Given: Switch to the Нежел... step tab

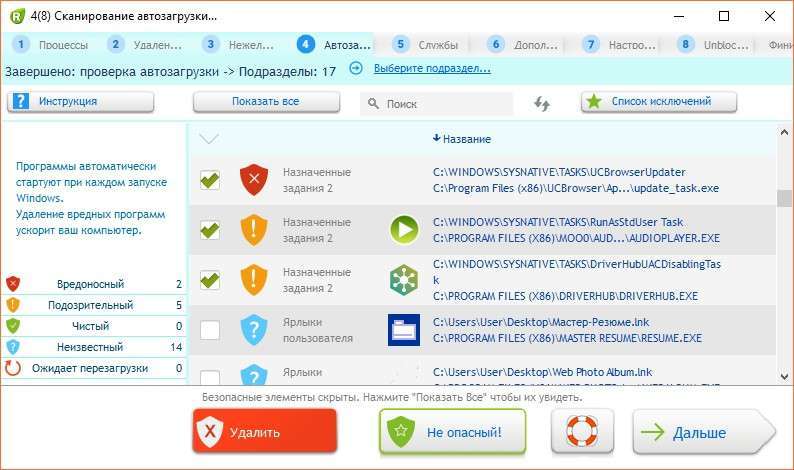Looking at the screenshot, I should click(239, 45).
